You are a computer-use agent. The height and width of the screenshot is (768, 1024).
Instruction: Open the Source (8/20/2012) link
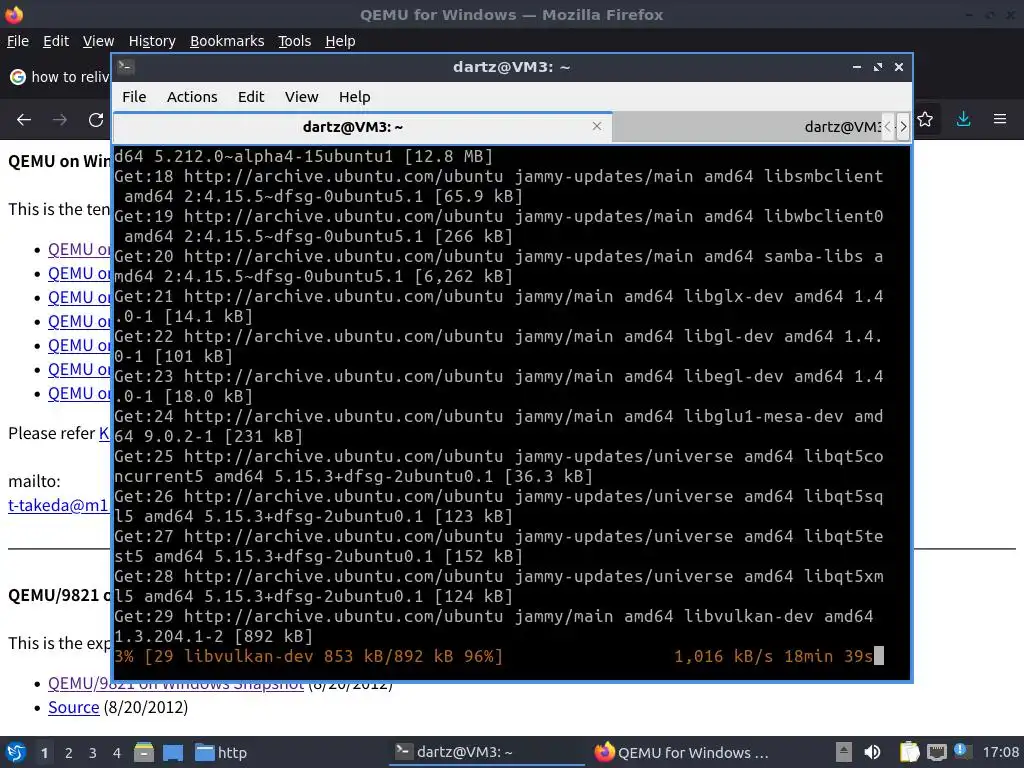[74, 707]
